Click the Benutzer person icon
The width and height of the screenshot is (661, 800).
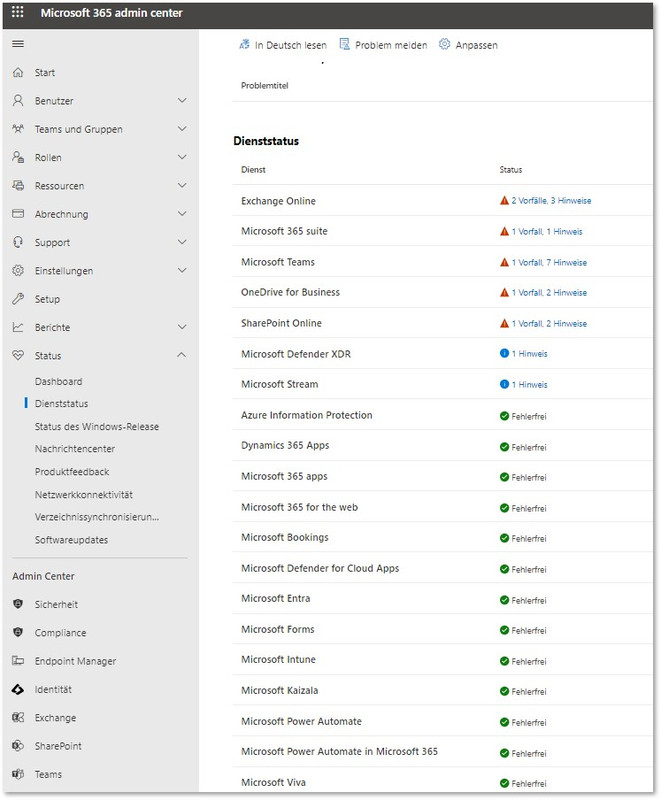[18, 101]
